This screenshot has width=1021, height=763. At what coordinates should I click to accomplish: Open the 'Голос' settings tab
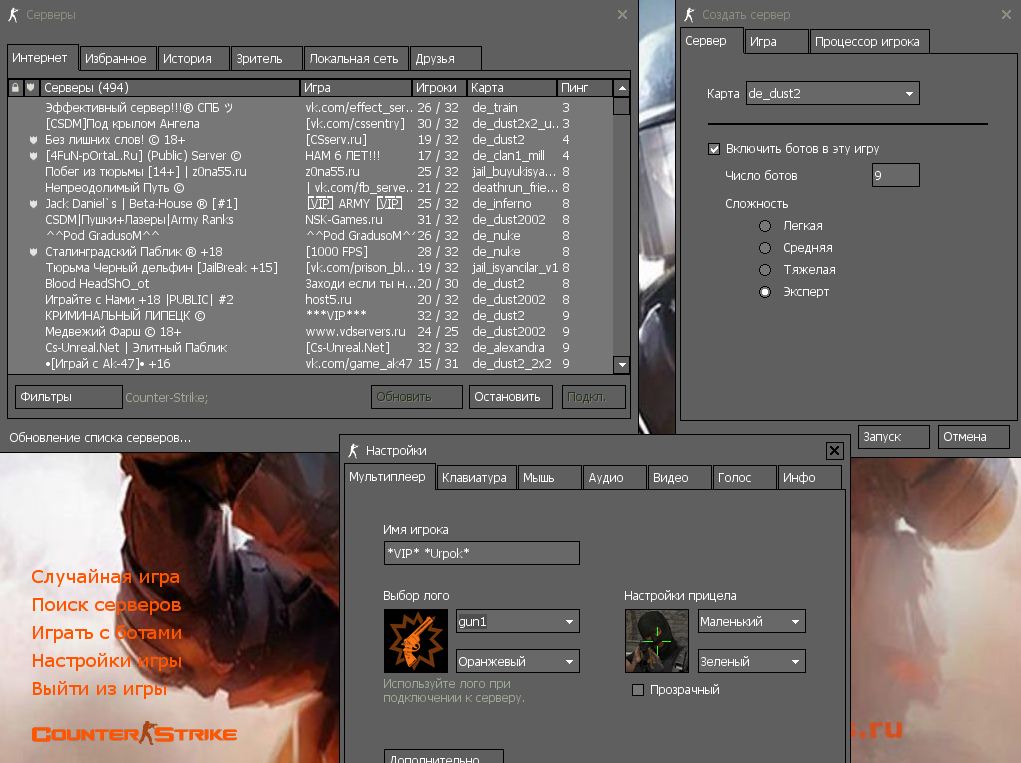coord(744,477)
